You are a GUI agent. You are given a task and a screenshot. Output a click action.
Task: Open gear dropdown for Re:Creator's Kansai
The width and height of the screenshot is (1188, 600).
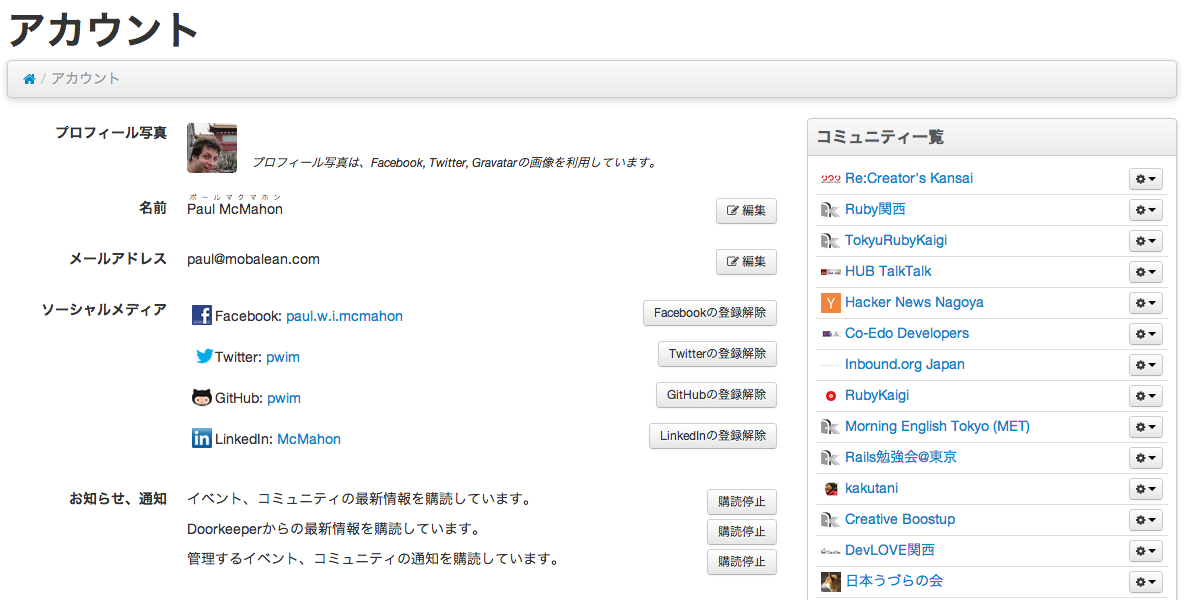click(x=1146, y=179)
